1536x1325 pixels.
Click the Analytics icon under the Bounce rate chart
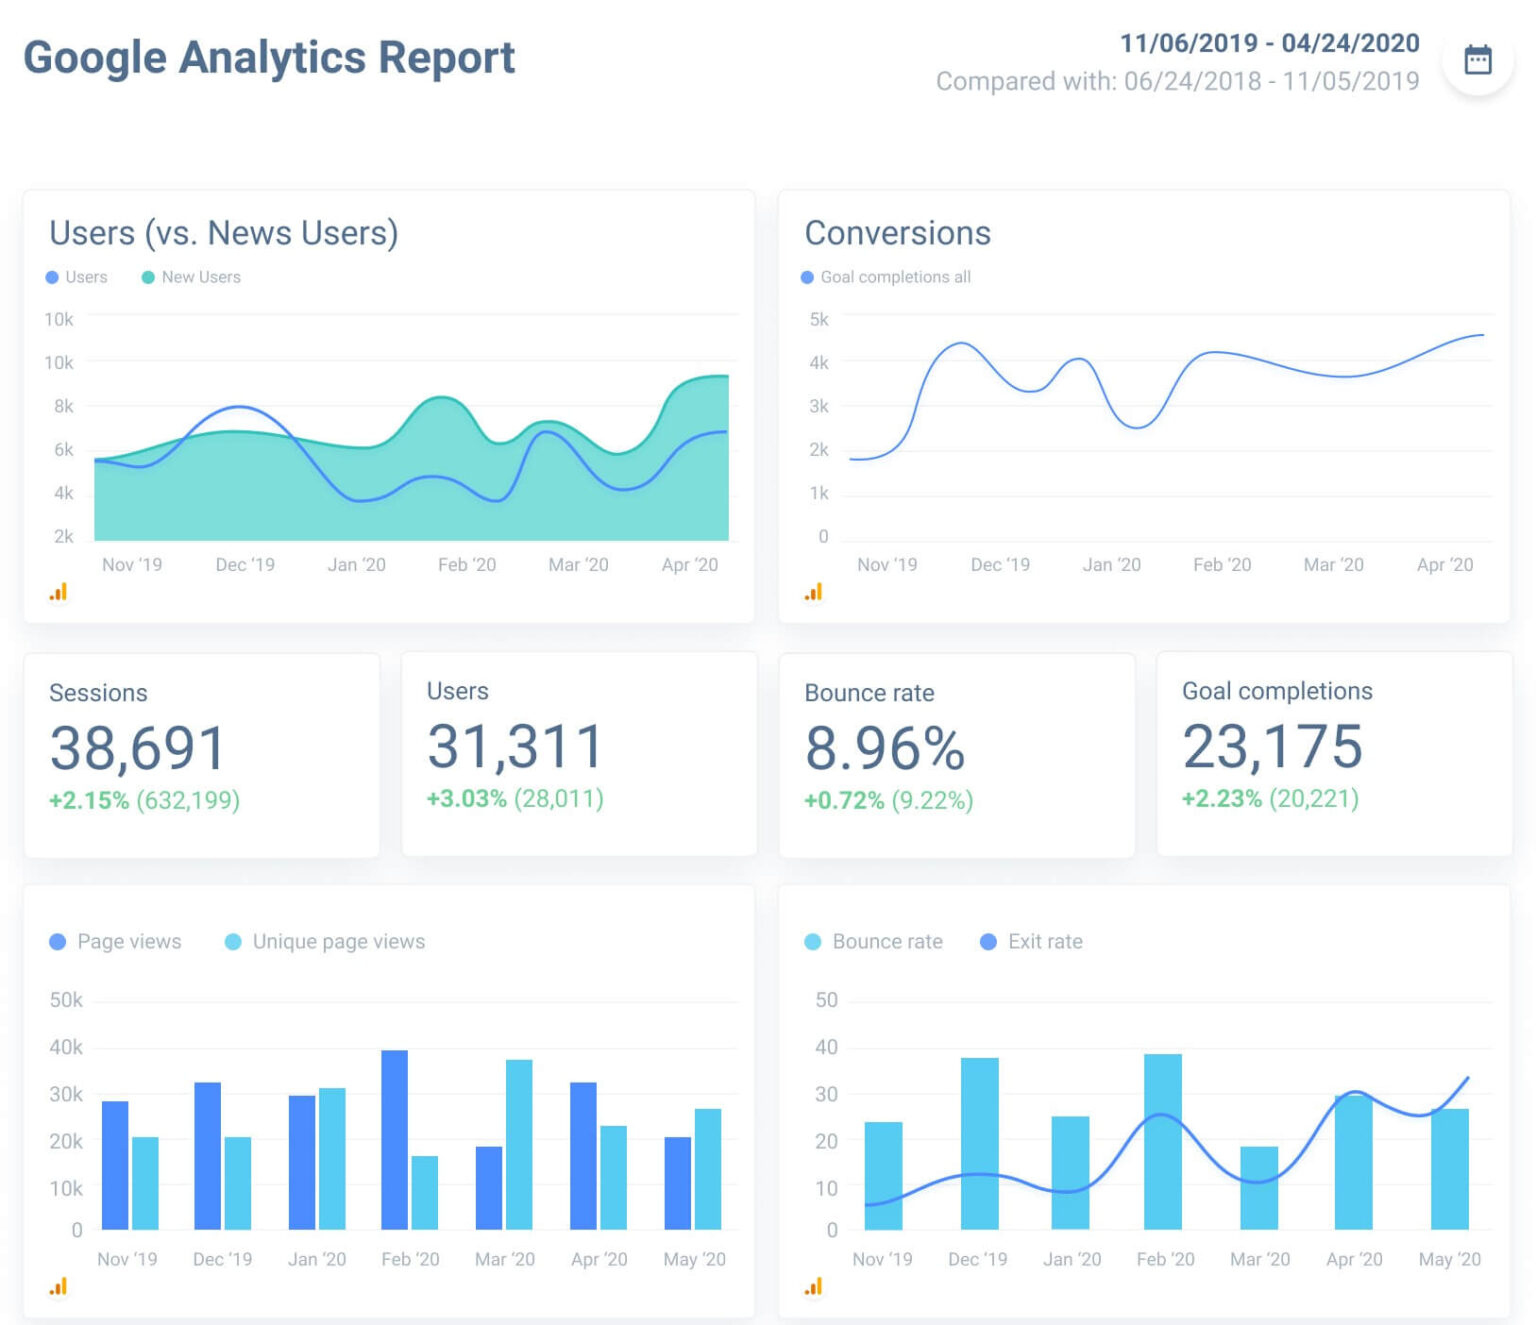pos(813,1286)
